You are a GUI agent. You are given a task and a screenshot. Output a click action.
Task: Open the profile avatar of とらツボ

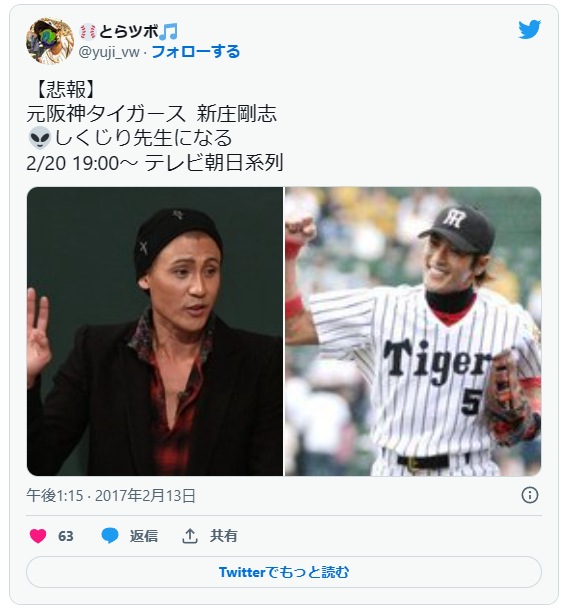click(x=50, y=41)
